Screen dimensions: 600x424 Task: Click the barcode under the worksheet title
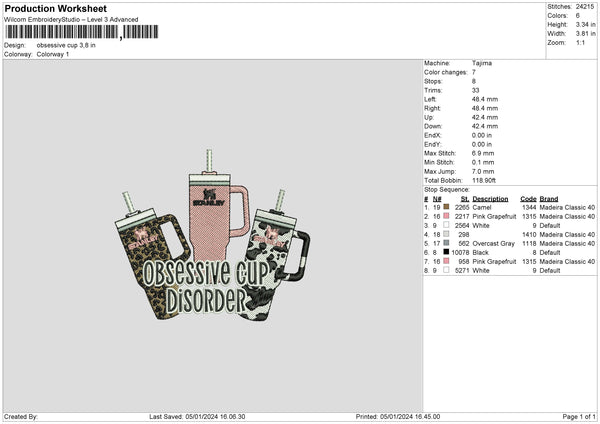(x=82, y=32)
